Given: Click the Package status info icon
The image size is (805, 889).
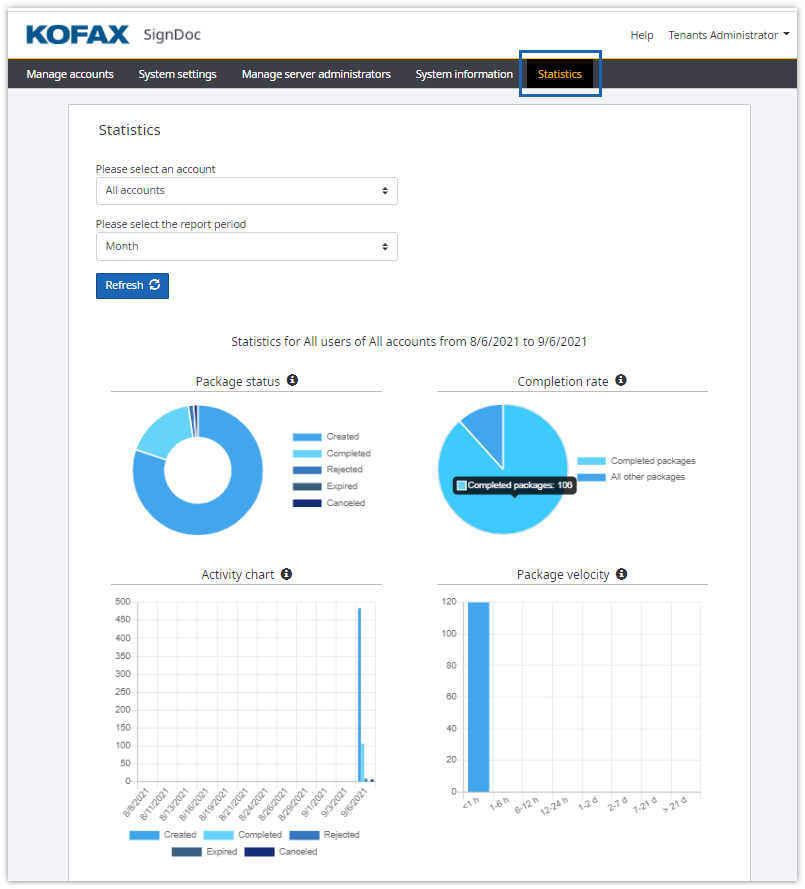Looking at the screenshot, I should 292,381.
